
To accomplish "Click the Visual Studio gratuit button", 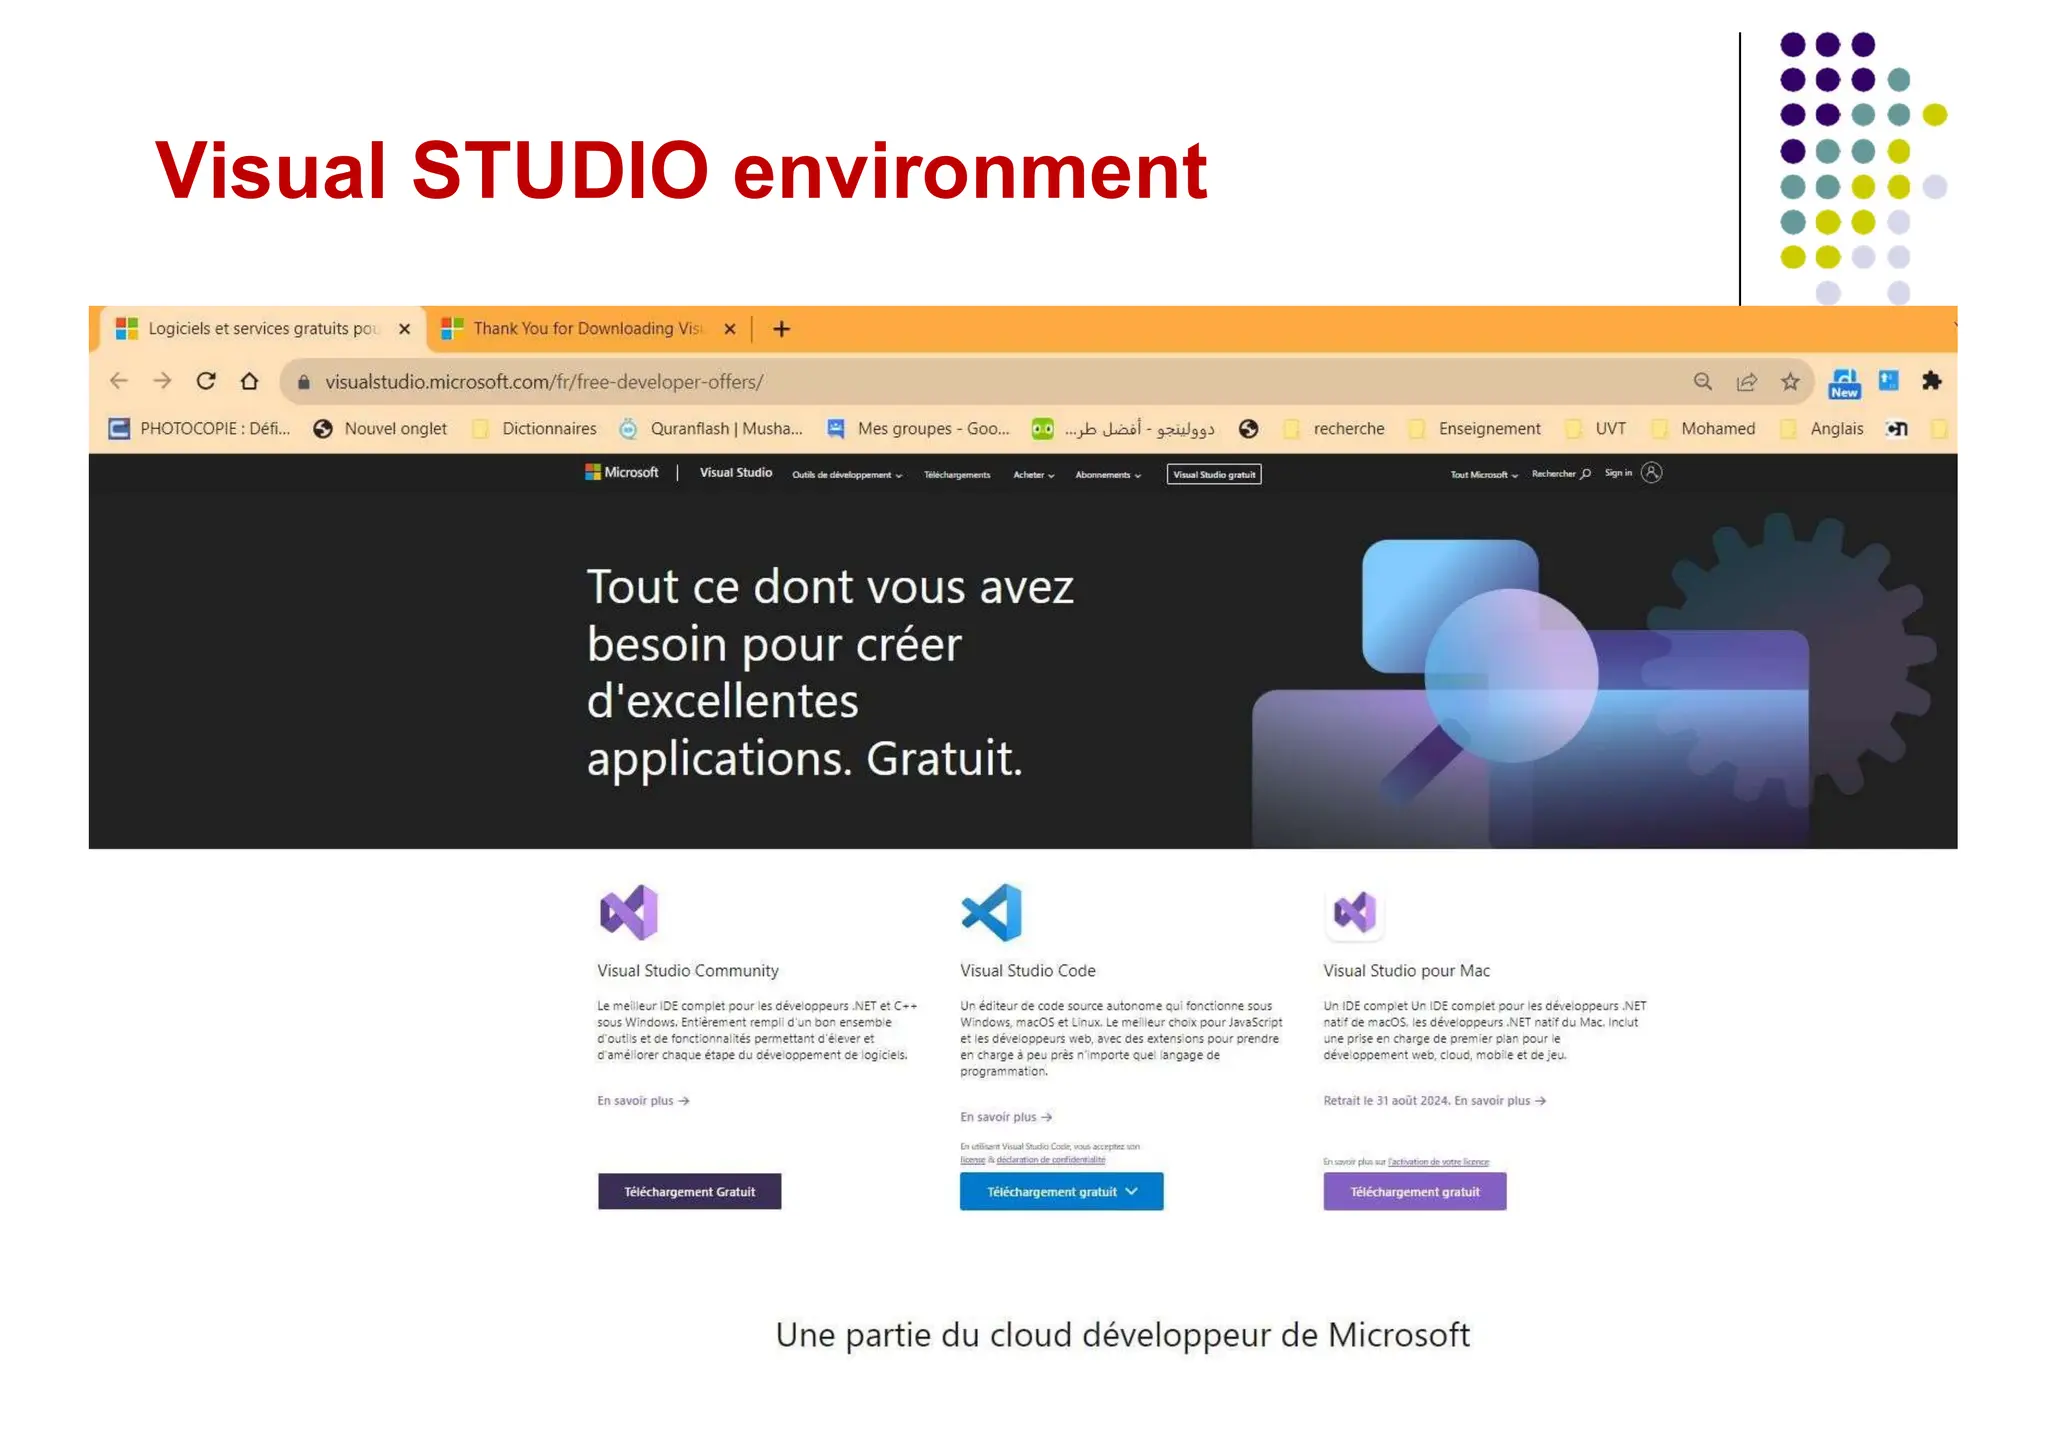I will (x=1214, y=474).
